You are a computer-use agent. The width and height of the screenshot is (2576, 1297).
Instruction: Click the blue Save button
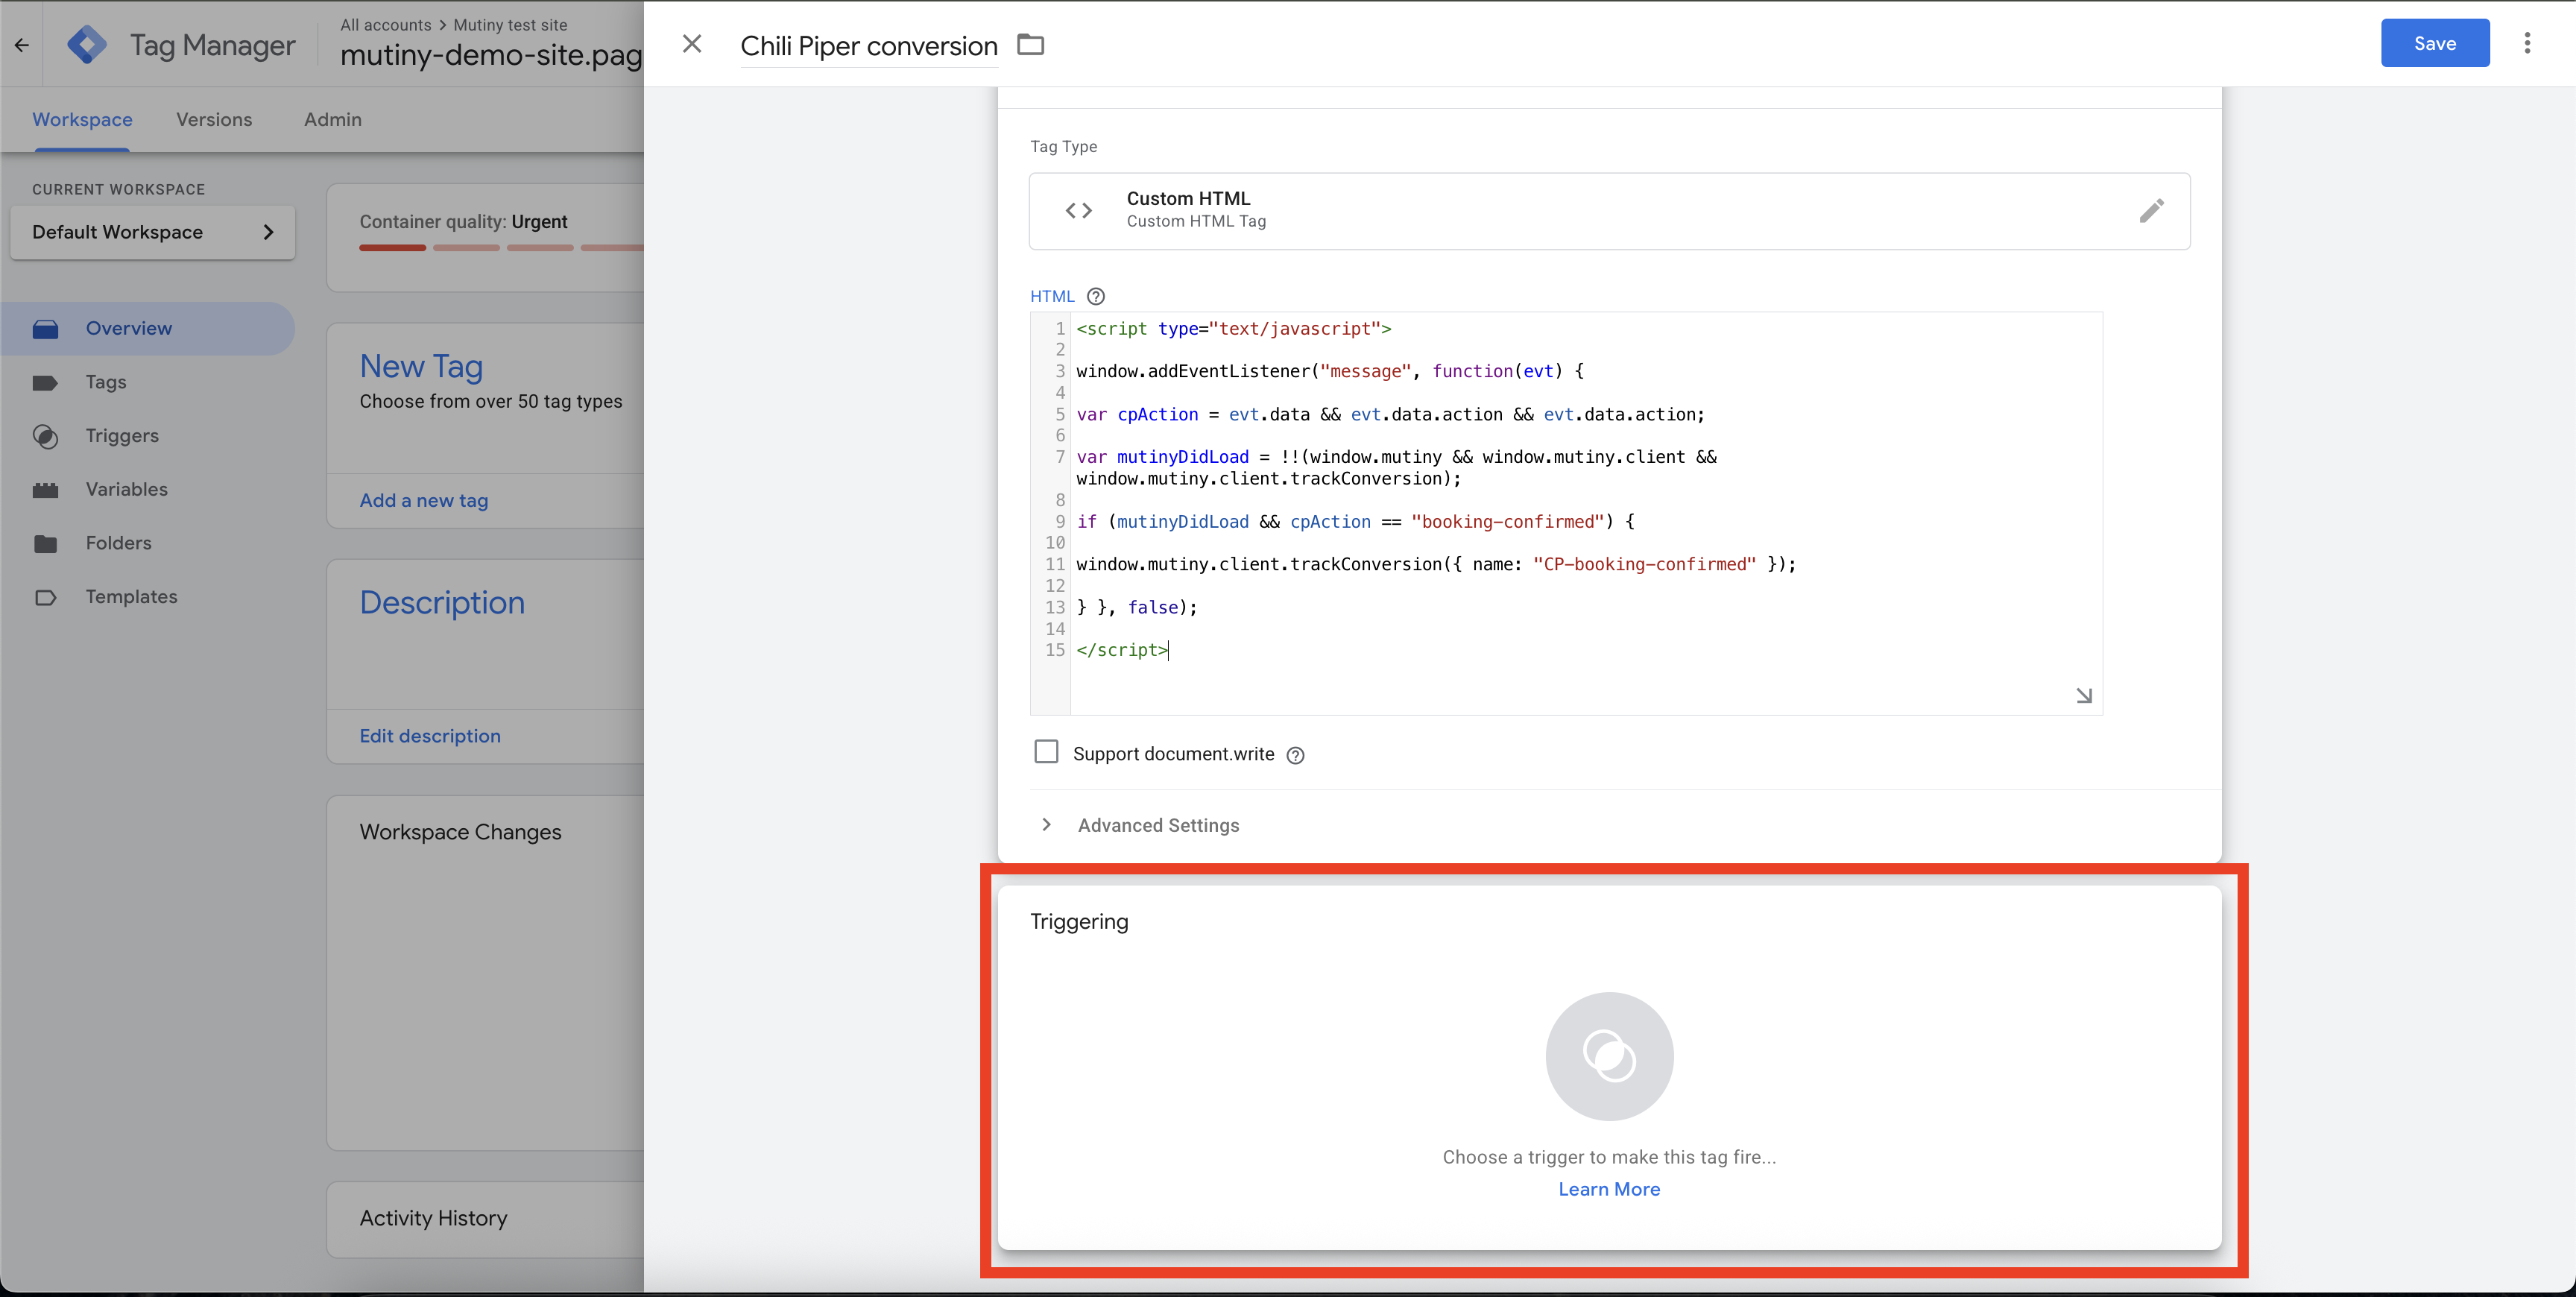[x=2434, y=43]
